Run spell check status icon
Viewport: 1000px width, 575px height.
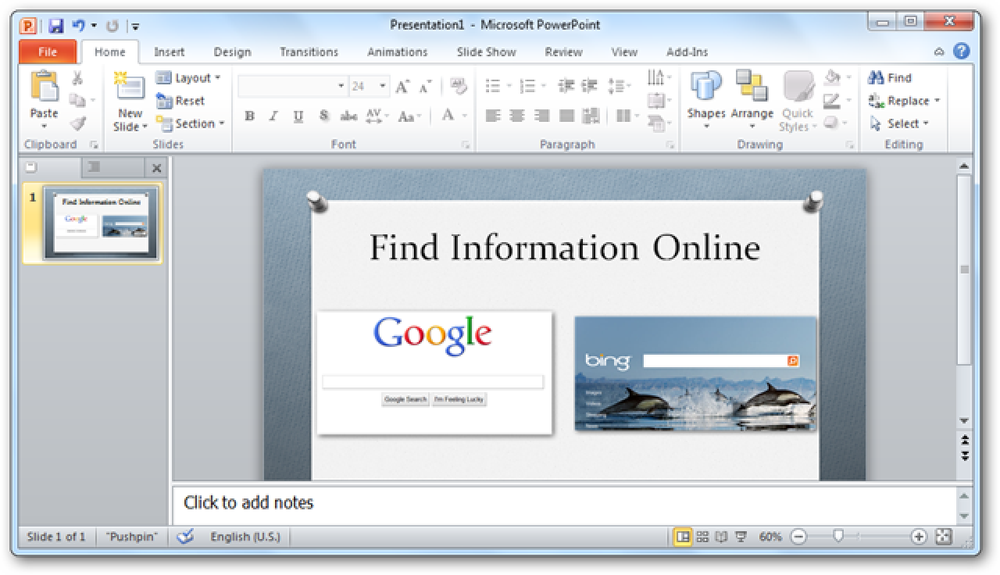click(x=186, y=537)
